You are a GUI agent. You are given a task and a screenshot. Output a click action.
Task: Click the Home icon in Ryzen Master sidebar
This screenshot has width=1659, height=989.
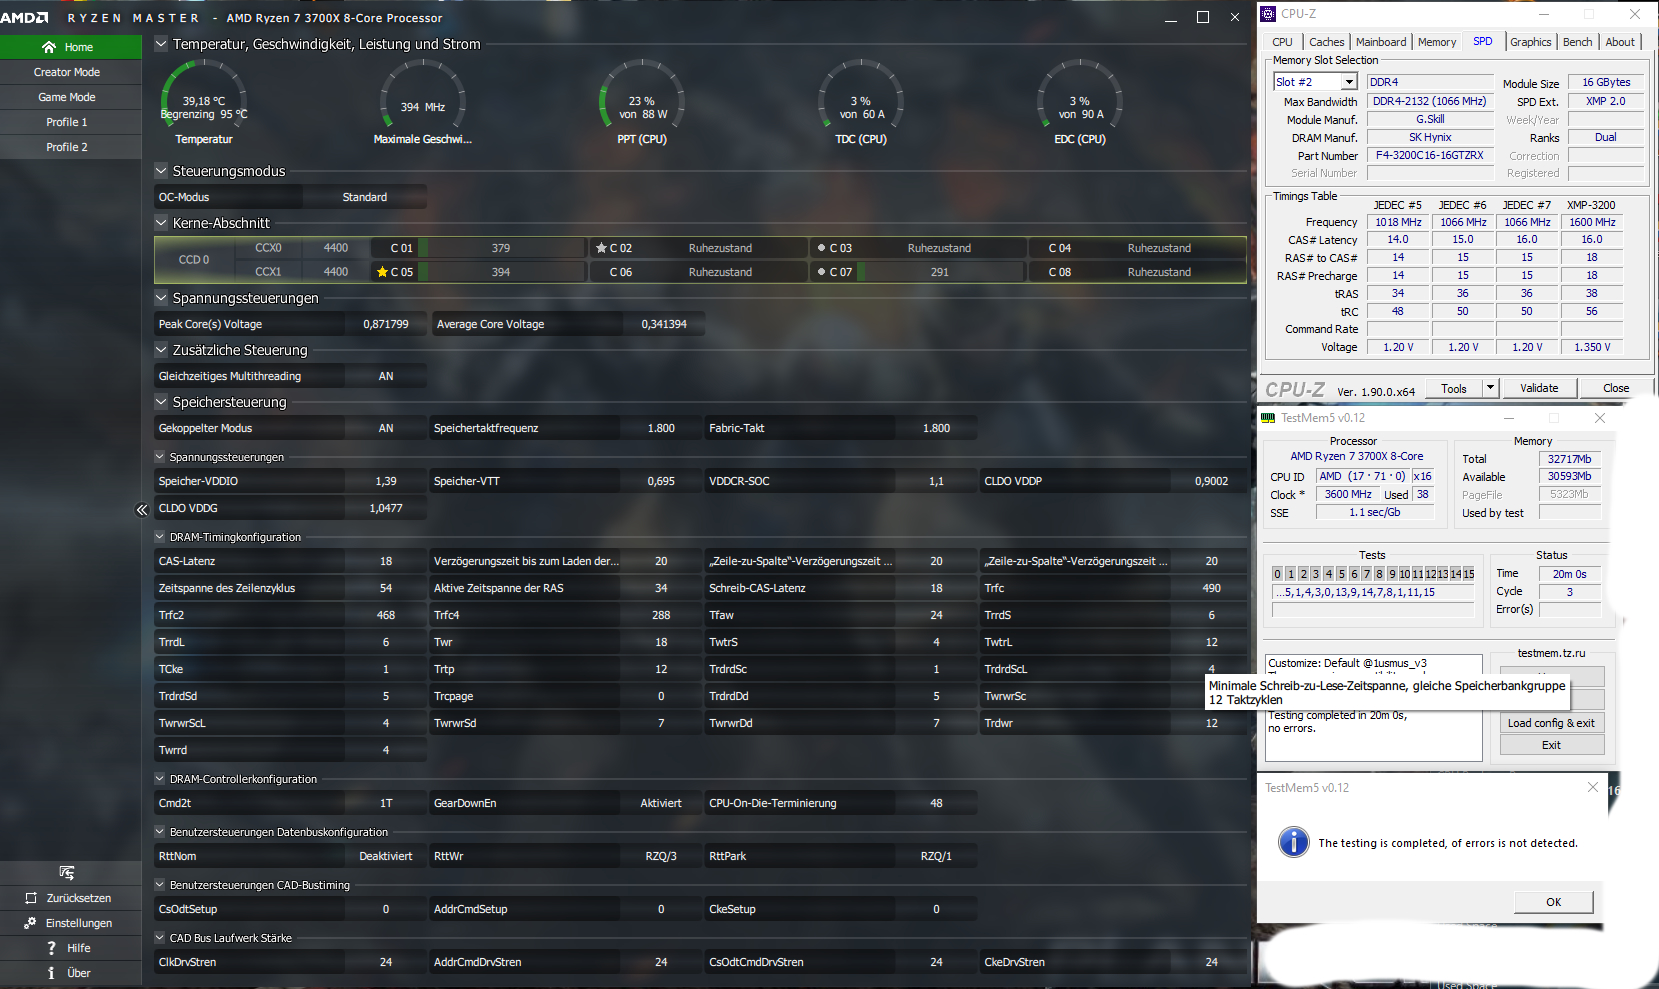tap(48, 47)
